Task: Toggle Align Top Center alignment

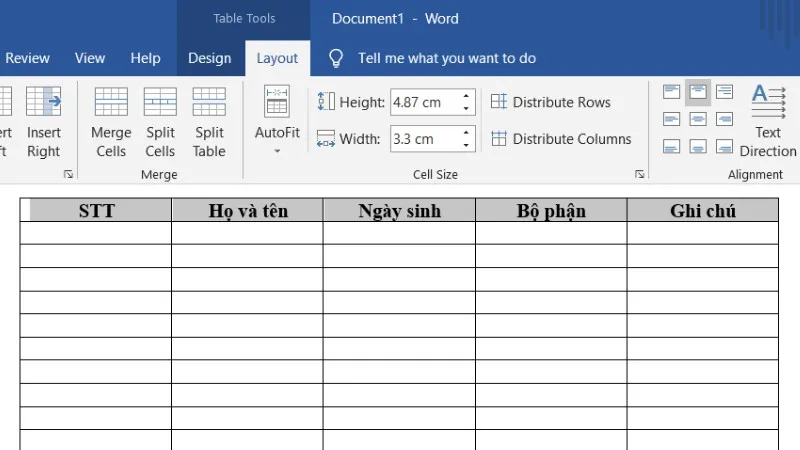Action: pos(698,92)
